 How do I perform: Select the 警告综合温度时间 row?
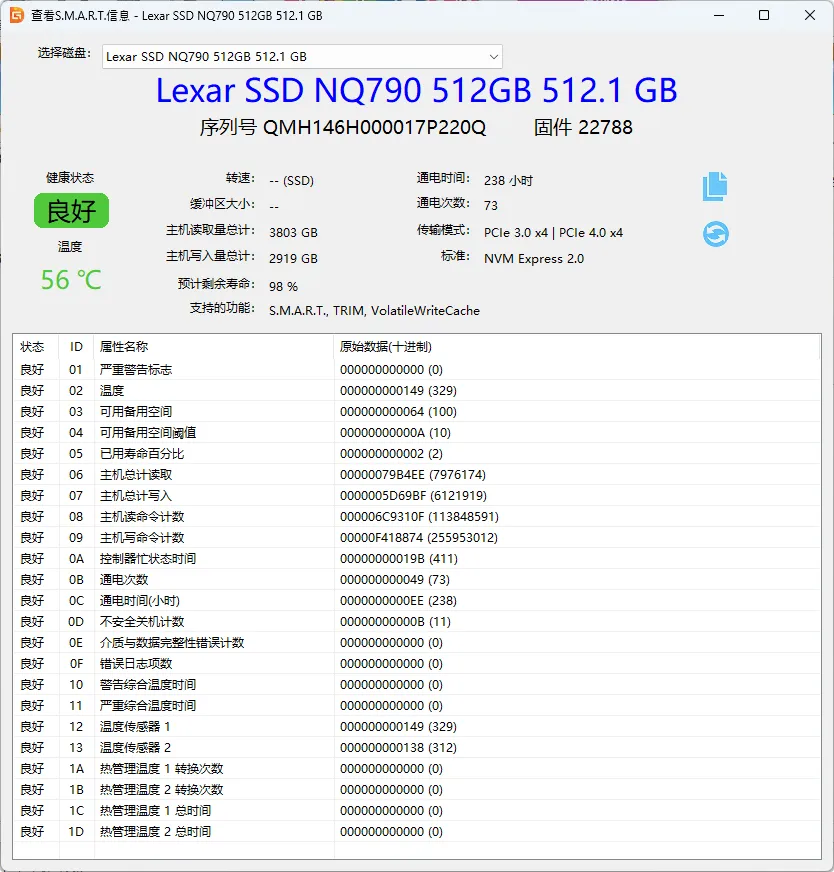tap(417, 685)
